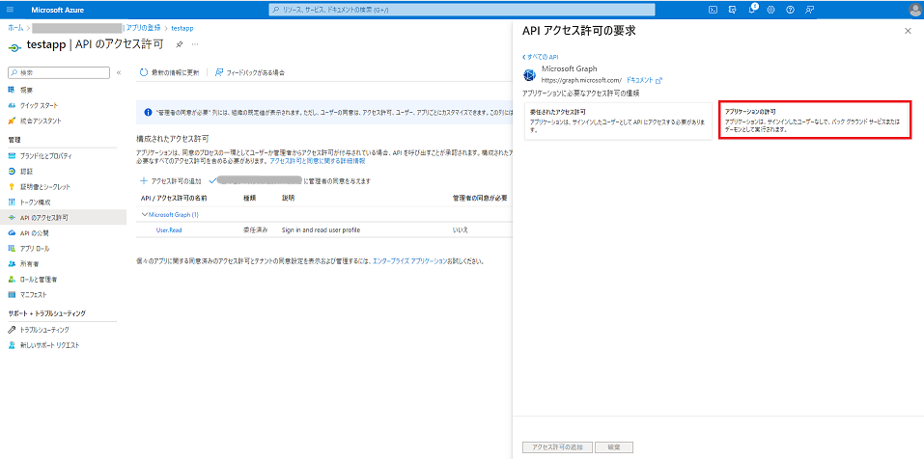Refresh with 最新の情報に更新

(170, 72)
